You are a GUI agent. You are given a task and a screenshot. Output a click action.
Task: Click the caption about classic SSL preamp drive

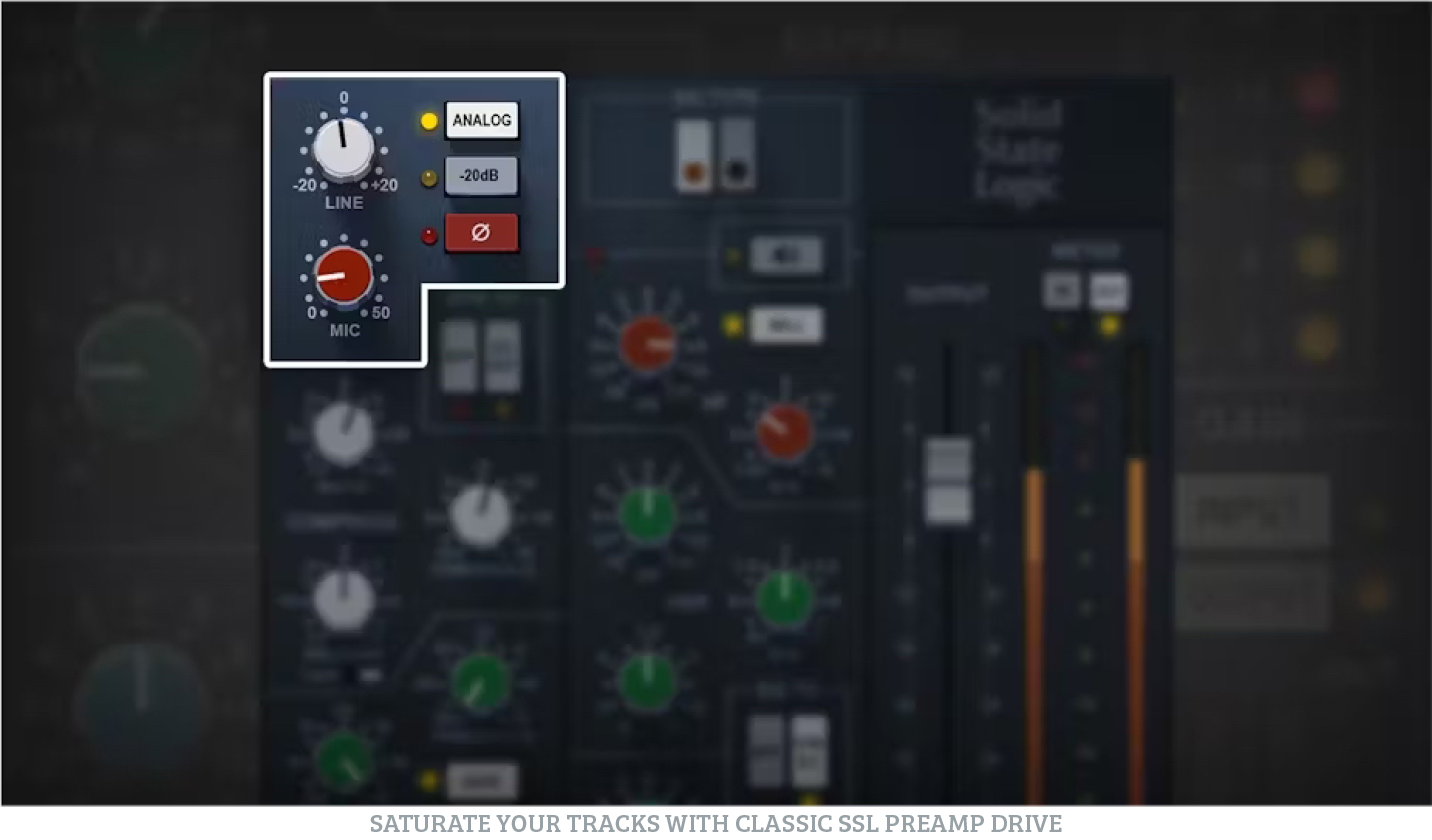[x=715, y=823]
